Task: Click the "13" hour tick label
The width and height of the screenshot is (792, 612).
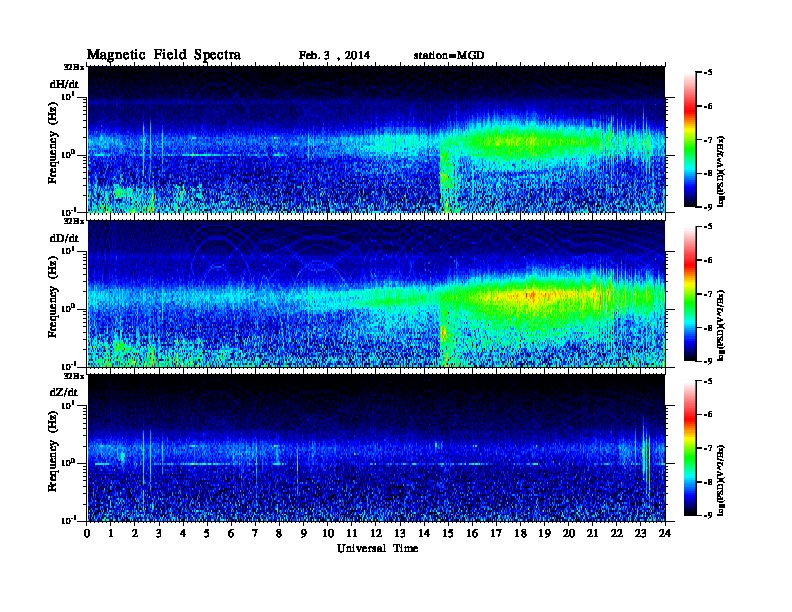Action: pyautogui.click(x=400, y=534)
